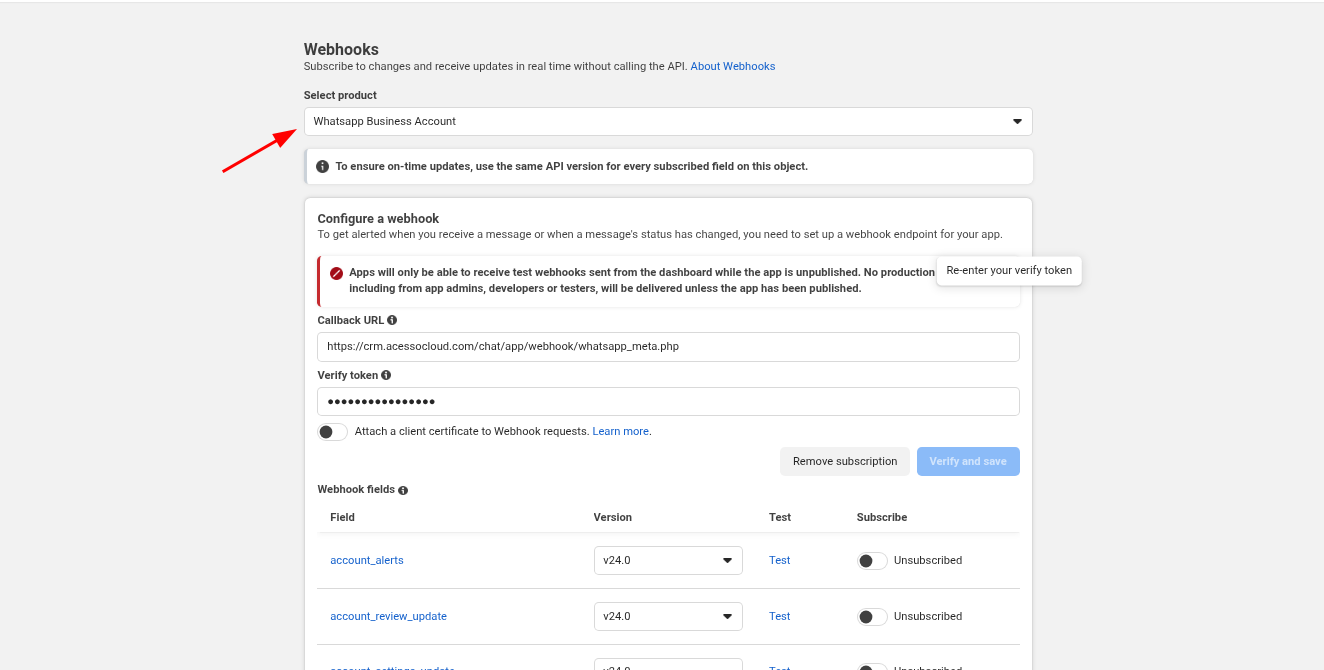The width and height of the screenshot is (1324, 670).
Task: Click Test for the account_review_update field
Action: [x=779, y=617]
